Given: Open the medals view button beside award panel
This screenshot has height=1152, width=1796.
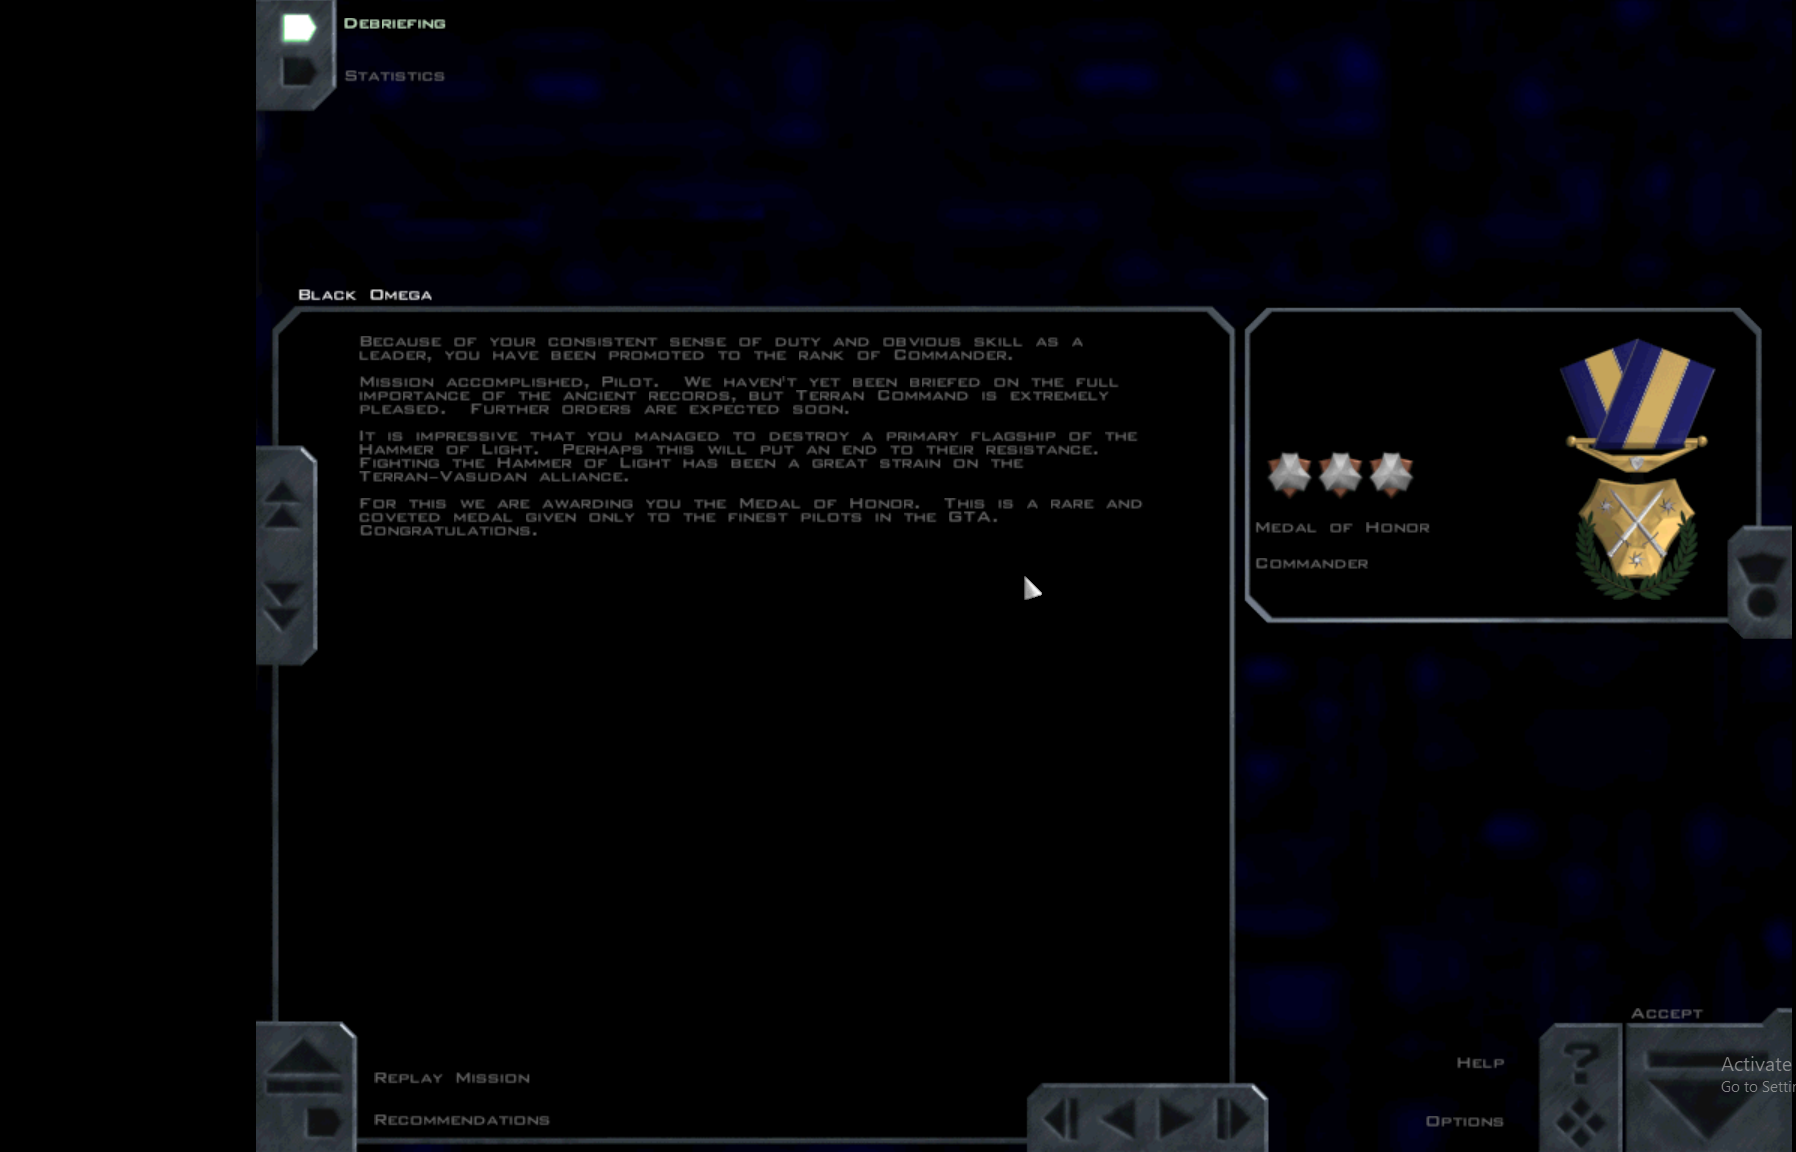Looking at the screenshot, I should click(x=1761, y=586).
